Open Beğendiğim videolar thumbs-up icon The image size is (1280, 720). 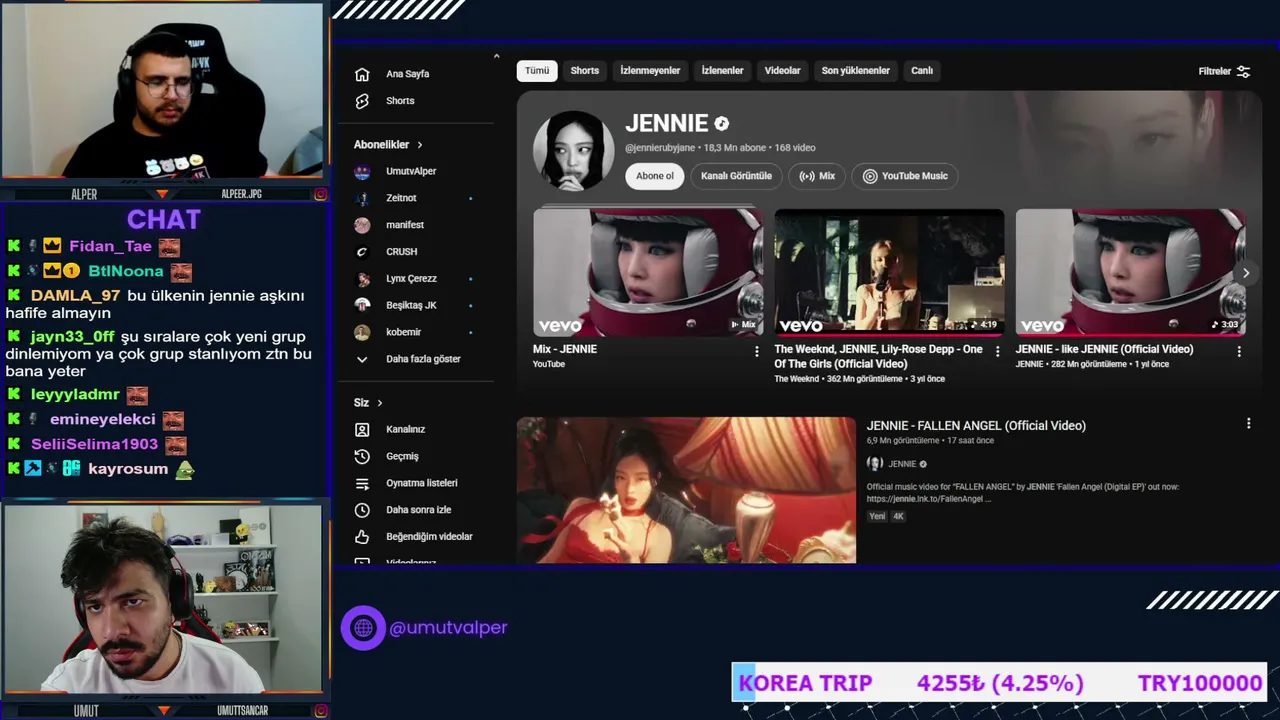pyautogui.click(x=362, y=537)
